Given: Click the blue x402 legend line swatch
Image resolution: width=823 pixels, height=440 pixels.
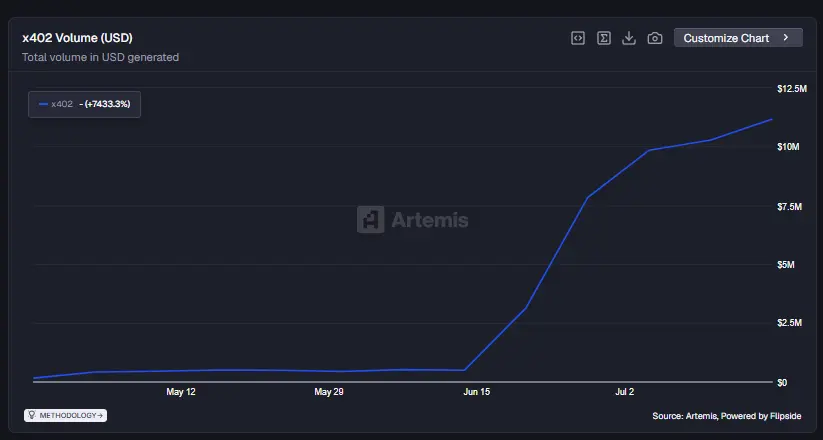Looking at the screenshot, I should pos(44,104).
